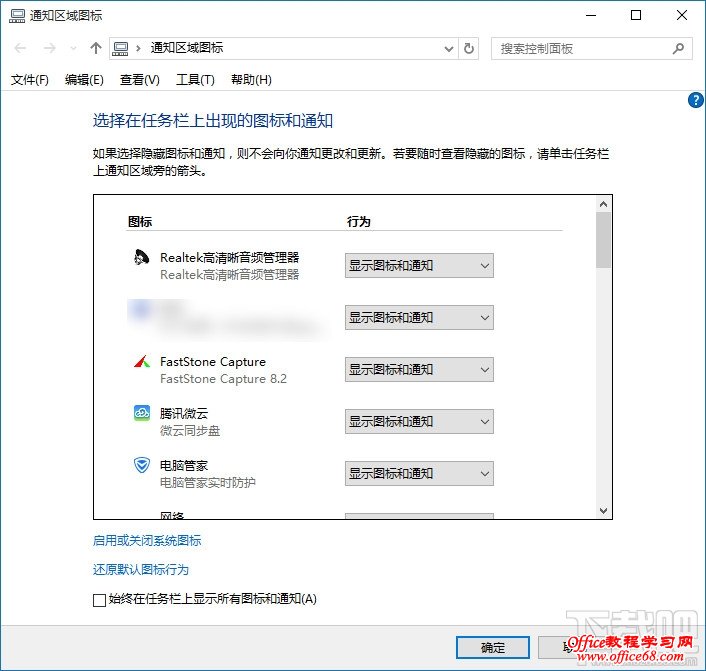Viewport: 706px width, 671px height.
Task: Click the 启用或关闭系统图标 link
Action: [147, 540]
